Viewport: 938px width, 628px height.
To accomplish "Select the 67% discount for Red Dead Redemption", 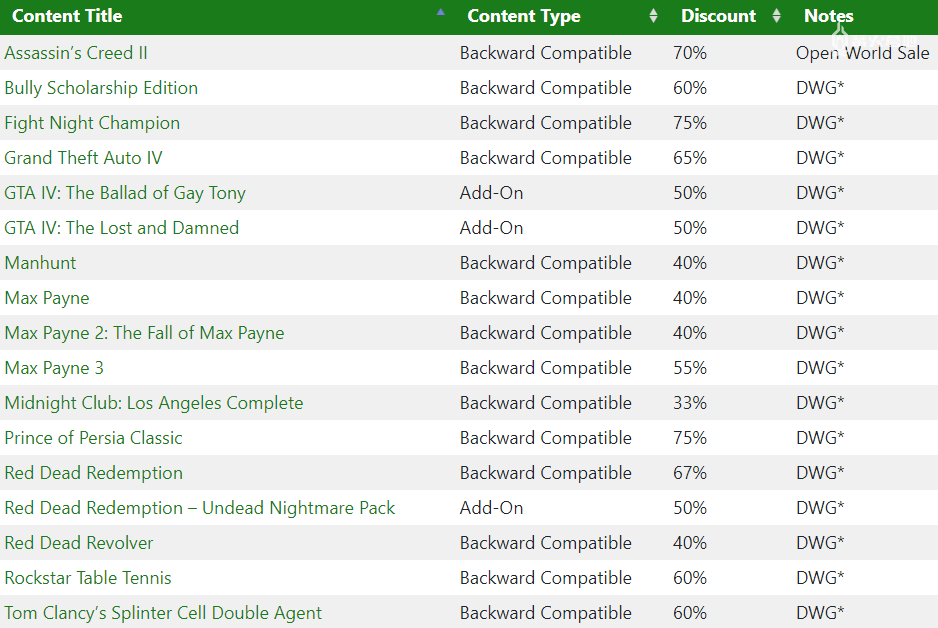I will click(x=690, y=473).
